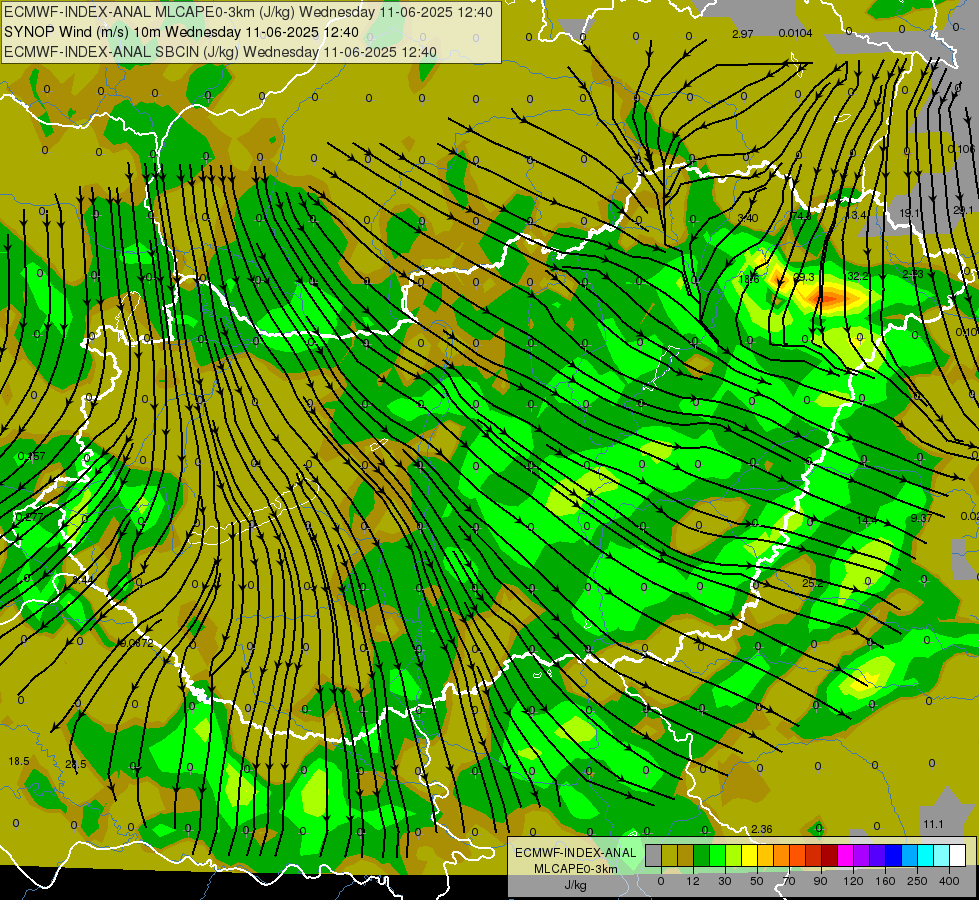Click the map value 11.1
Image resolution: width=979 pixels, height=900 pixels.
point(933,824)
